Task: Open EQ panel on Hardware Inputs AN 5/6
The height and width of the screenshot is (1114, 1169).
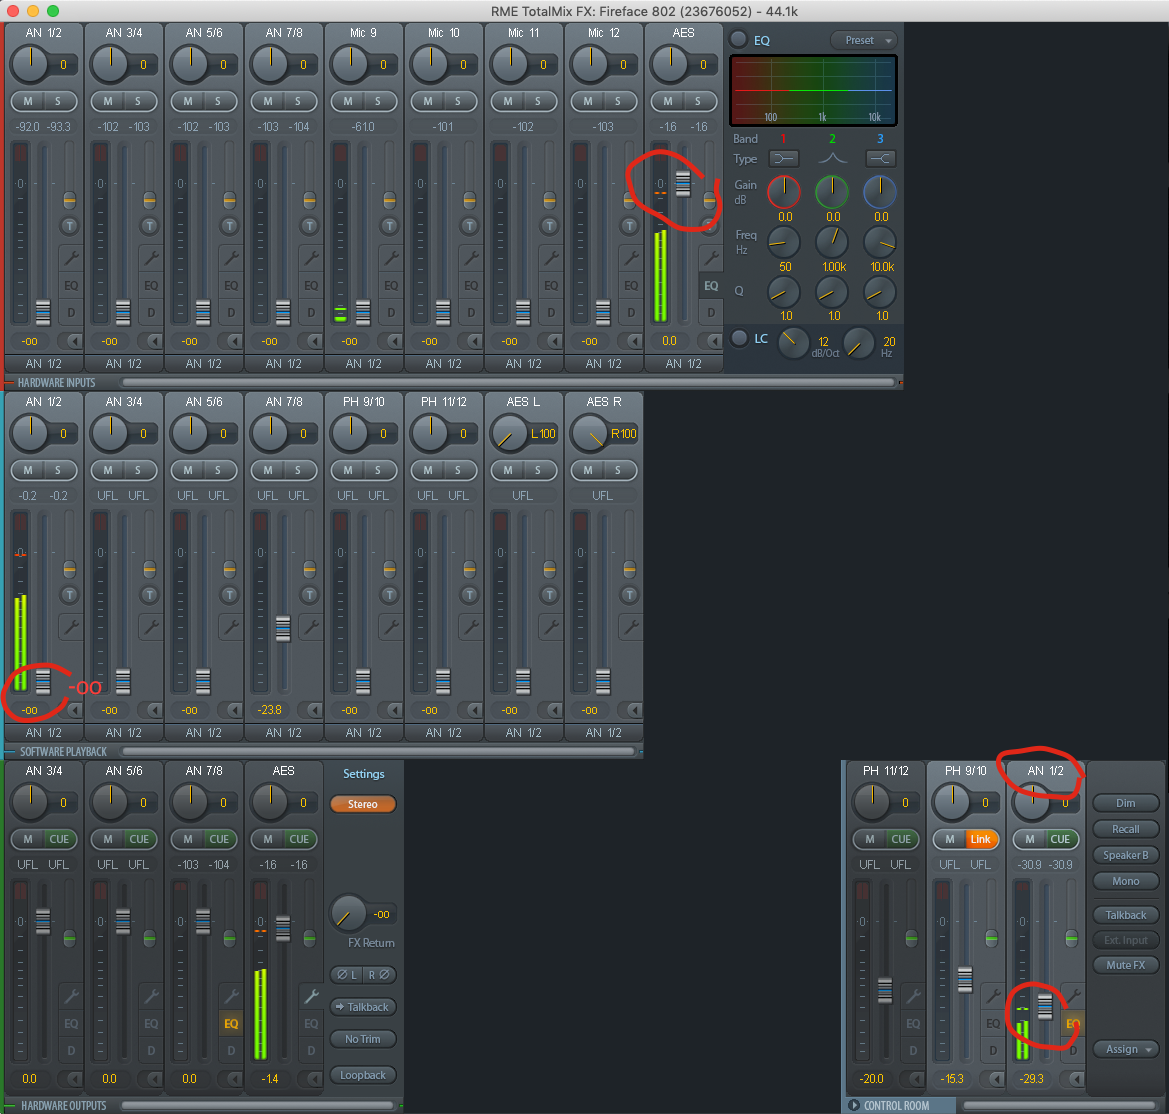Action: click(231, 286)
